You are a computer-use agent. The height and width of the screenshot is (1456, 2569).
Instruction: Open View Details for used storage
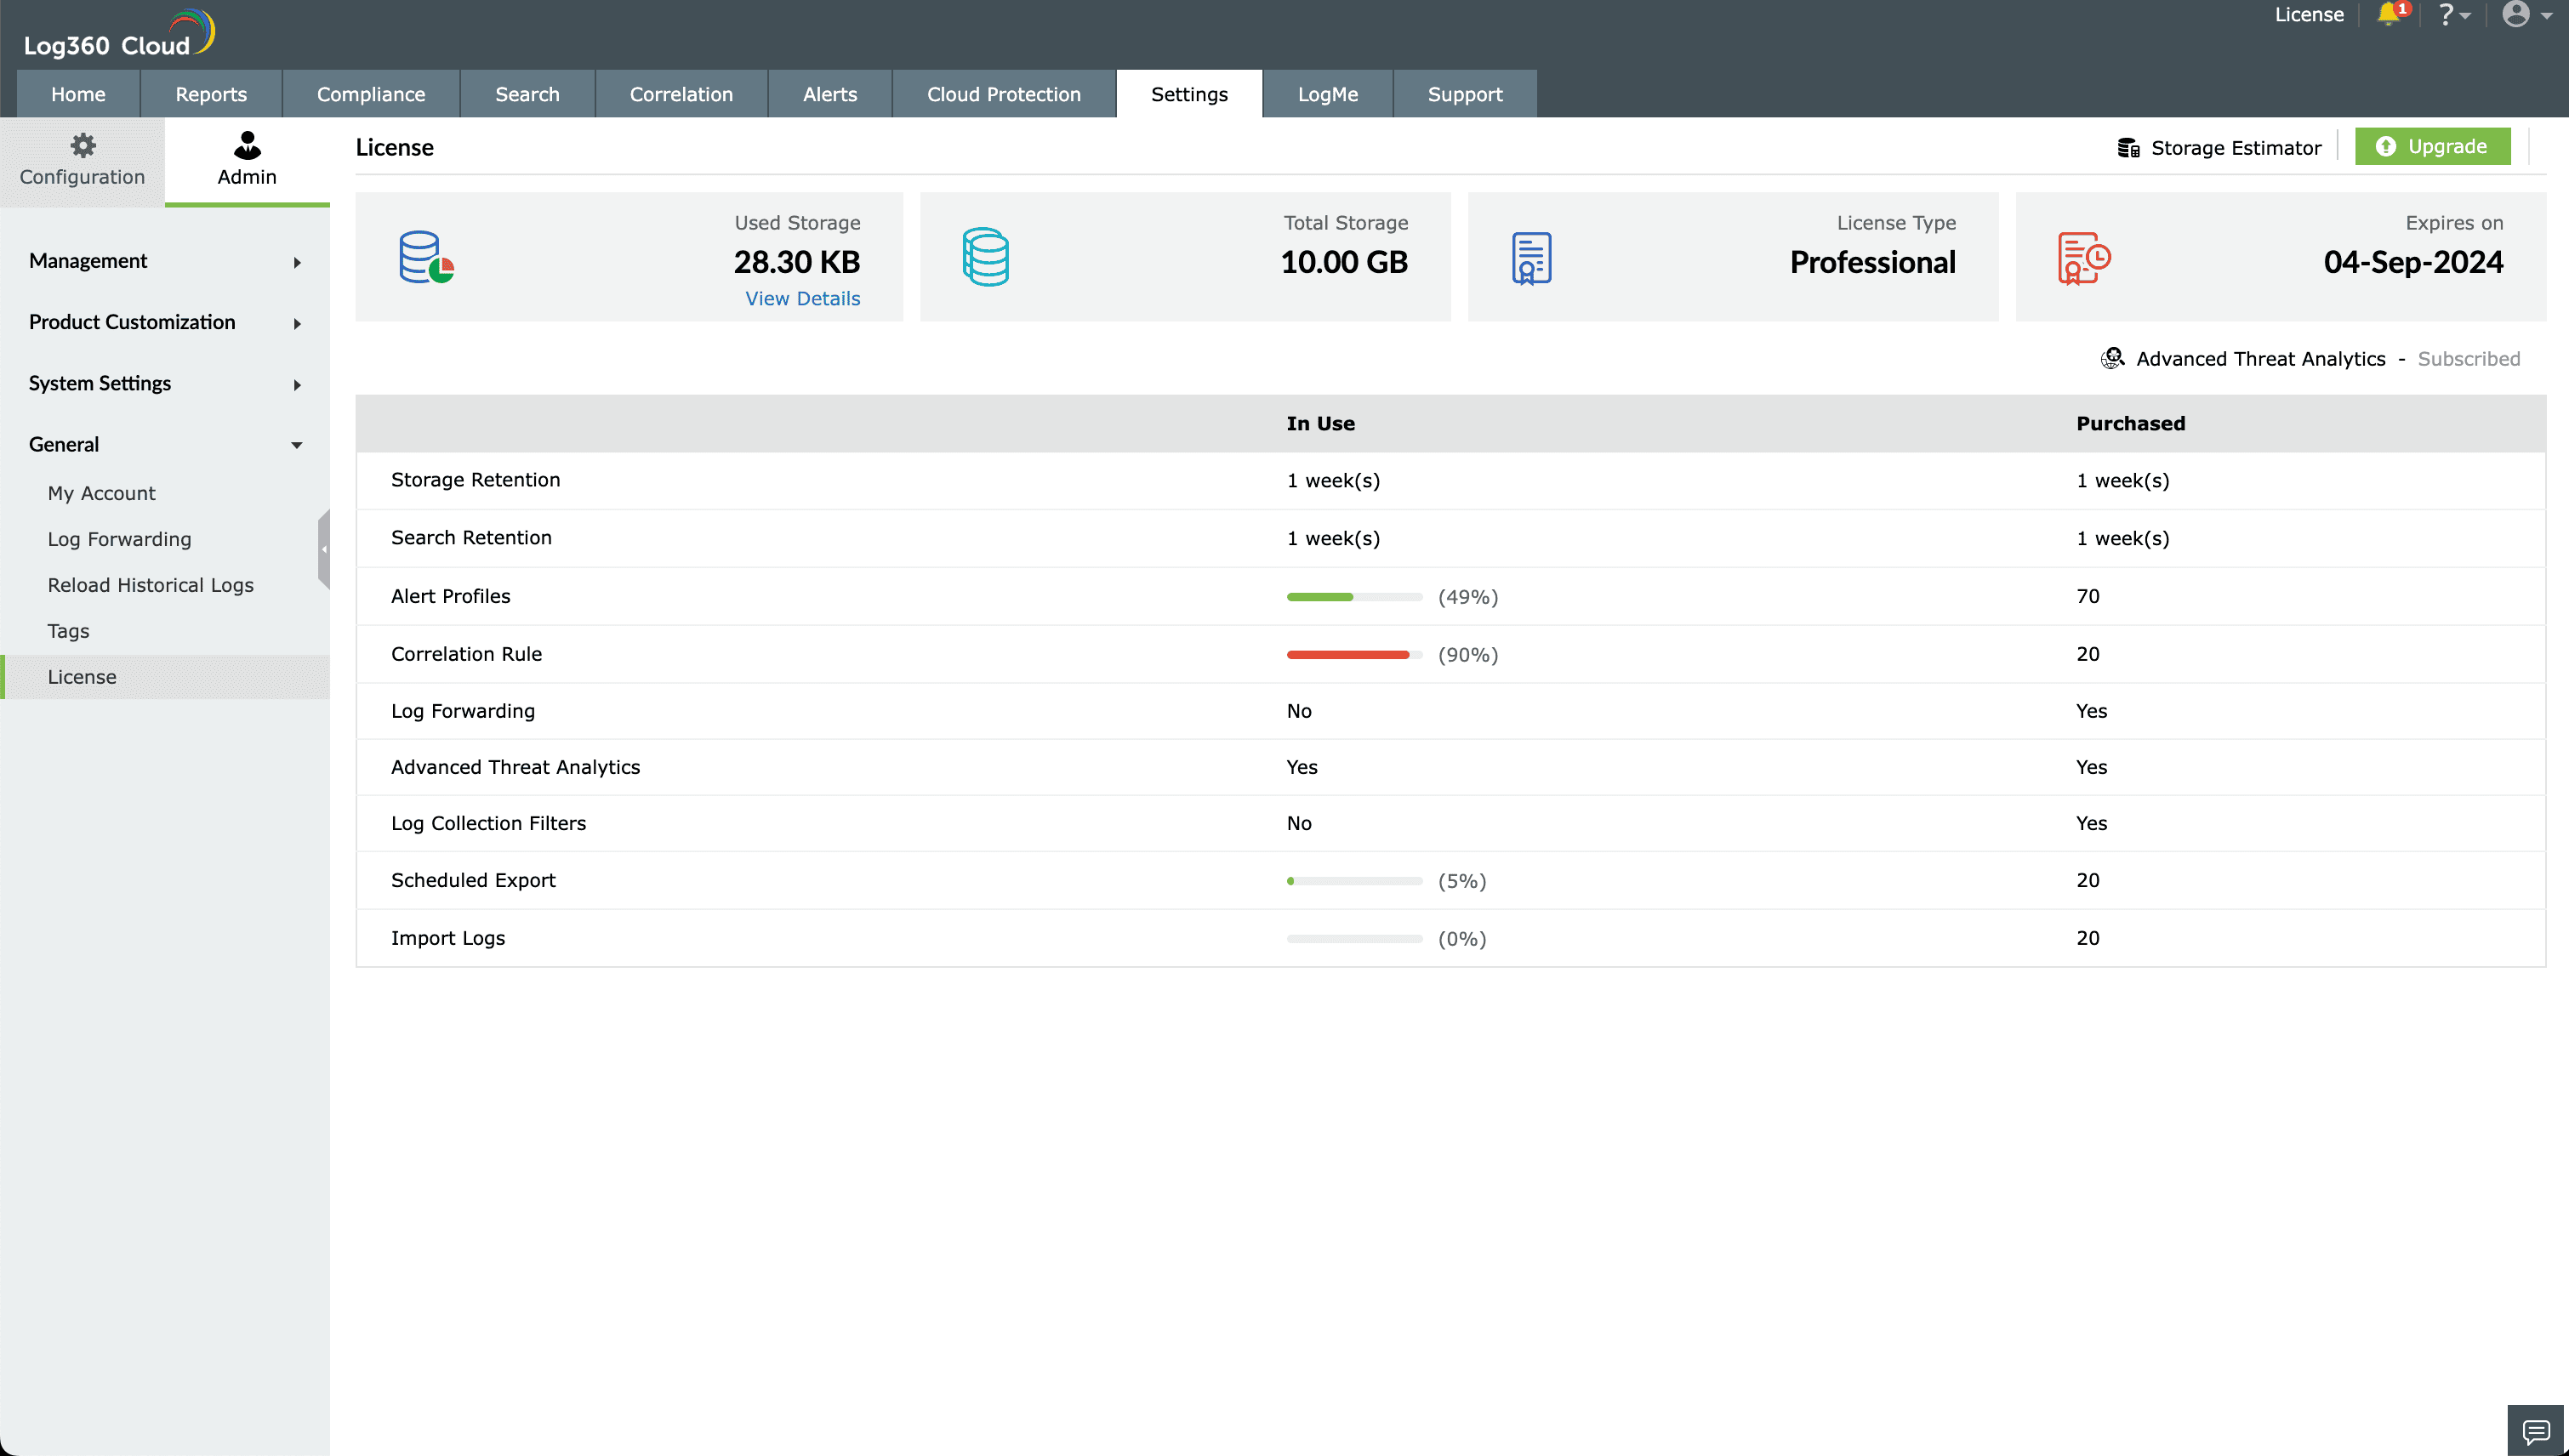click(802, 298)
